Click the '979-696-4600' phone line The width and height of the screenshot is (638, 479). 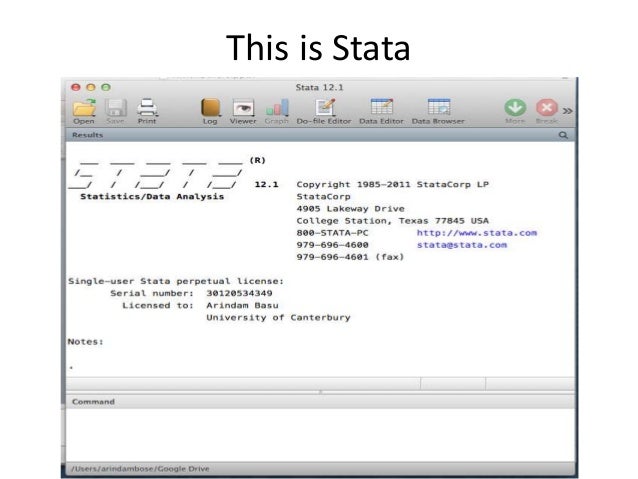pos(332,245)
